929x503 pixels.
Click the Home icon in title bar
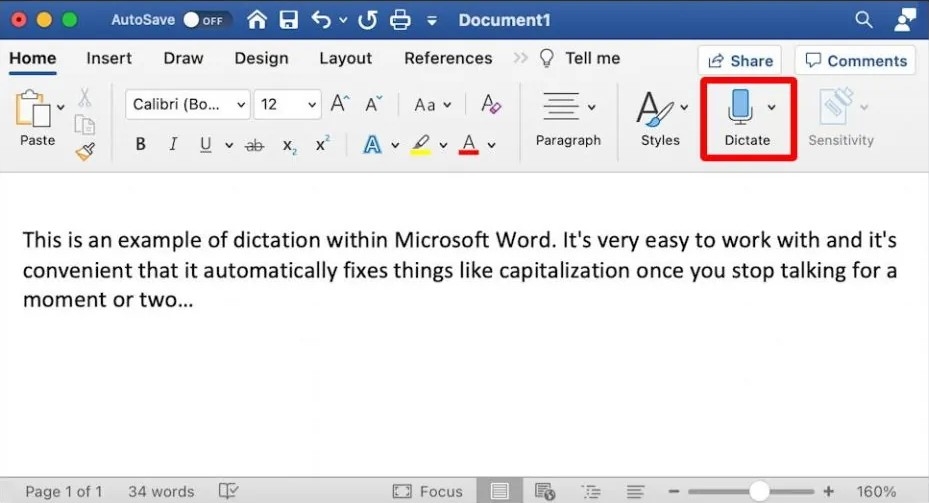(257, 20)
